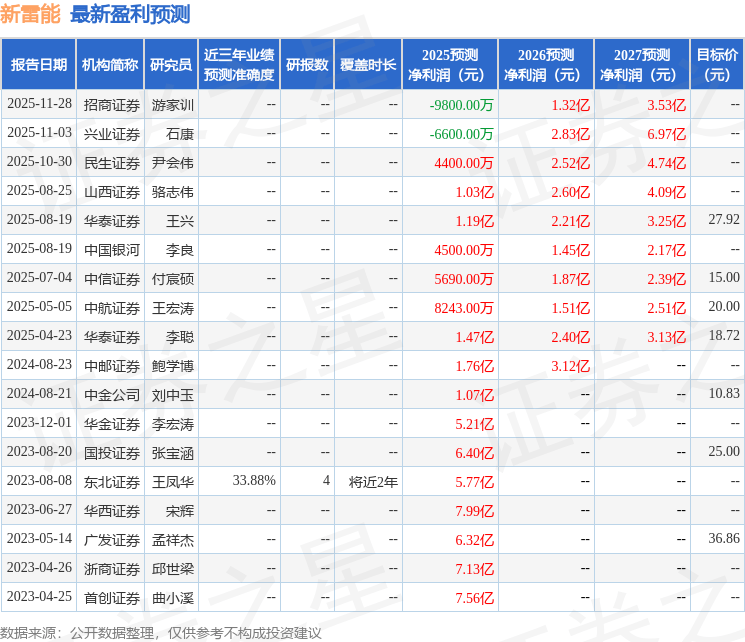Click 兴业证券 institution cell

[x=112, y=134]
